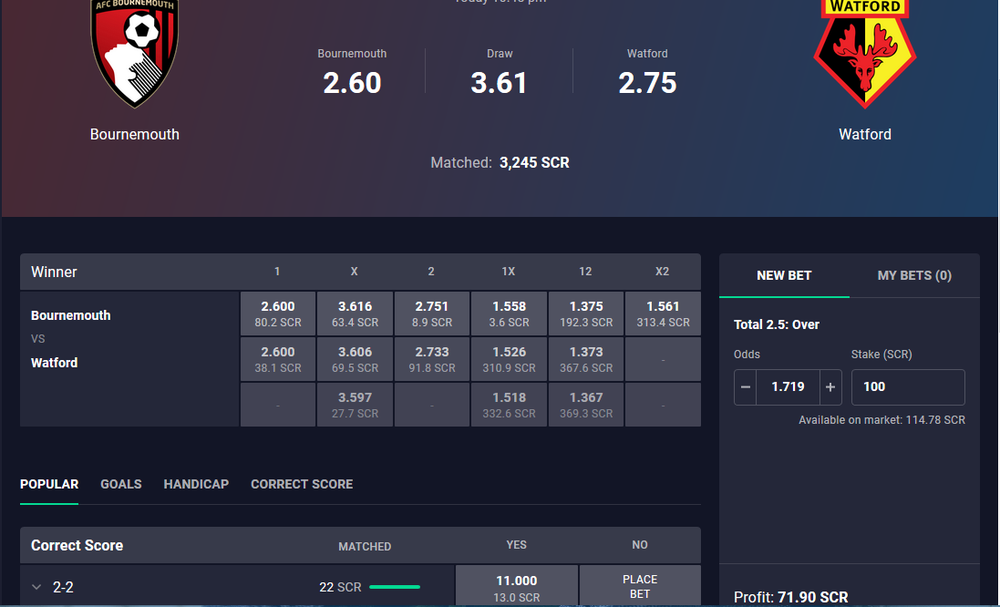The height and width of the screenshot is (607, 1000).
Task: Click the 12 column header
Action: pos(585,272)
